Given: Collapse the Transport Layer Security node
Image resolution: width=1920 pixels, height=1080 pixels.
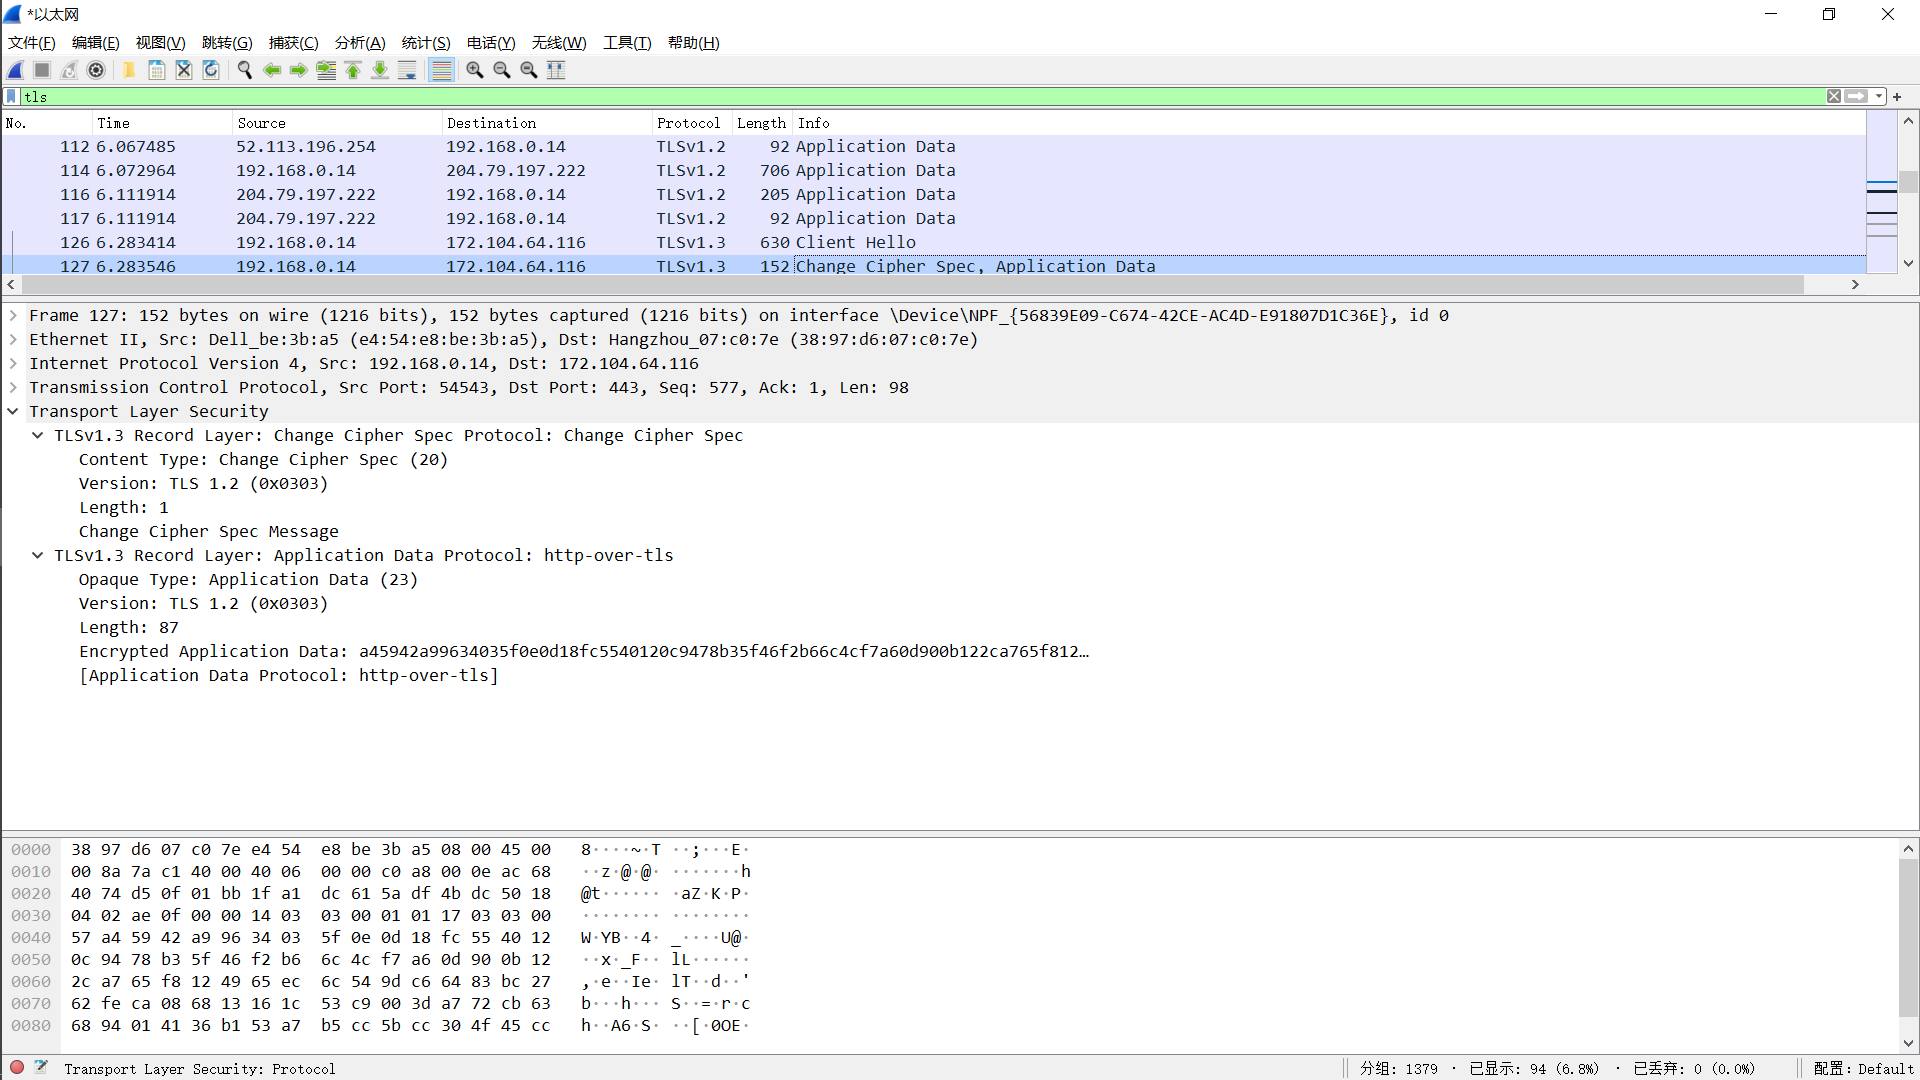Looking at the screenshot, I should (x=13, y=412).
